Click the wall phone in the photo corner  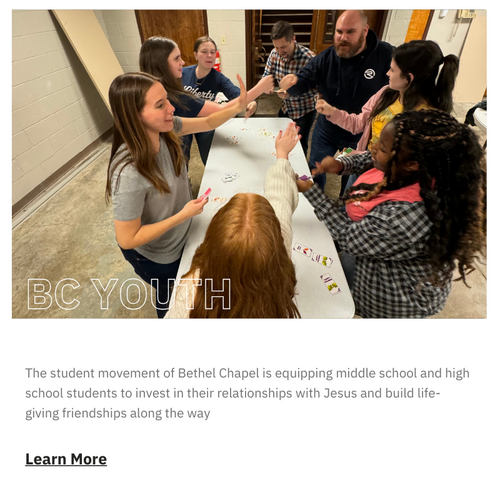pyautogui.click(x=466, y=14)
